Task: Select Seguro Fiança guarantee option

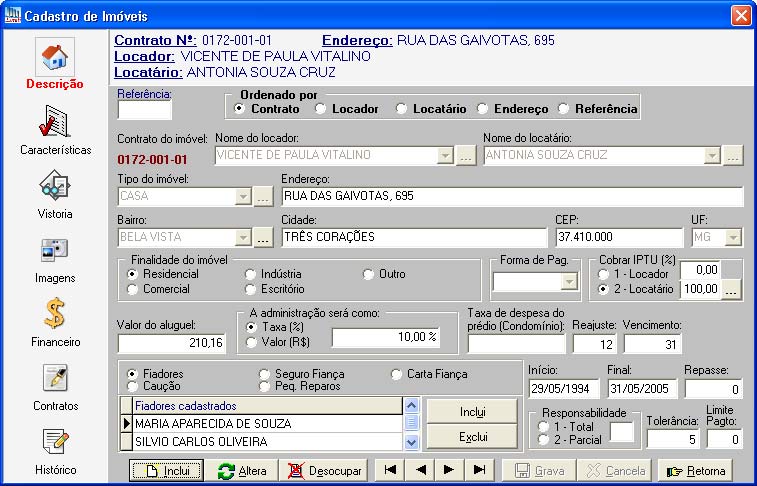Action: [x=265, y=374]
